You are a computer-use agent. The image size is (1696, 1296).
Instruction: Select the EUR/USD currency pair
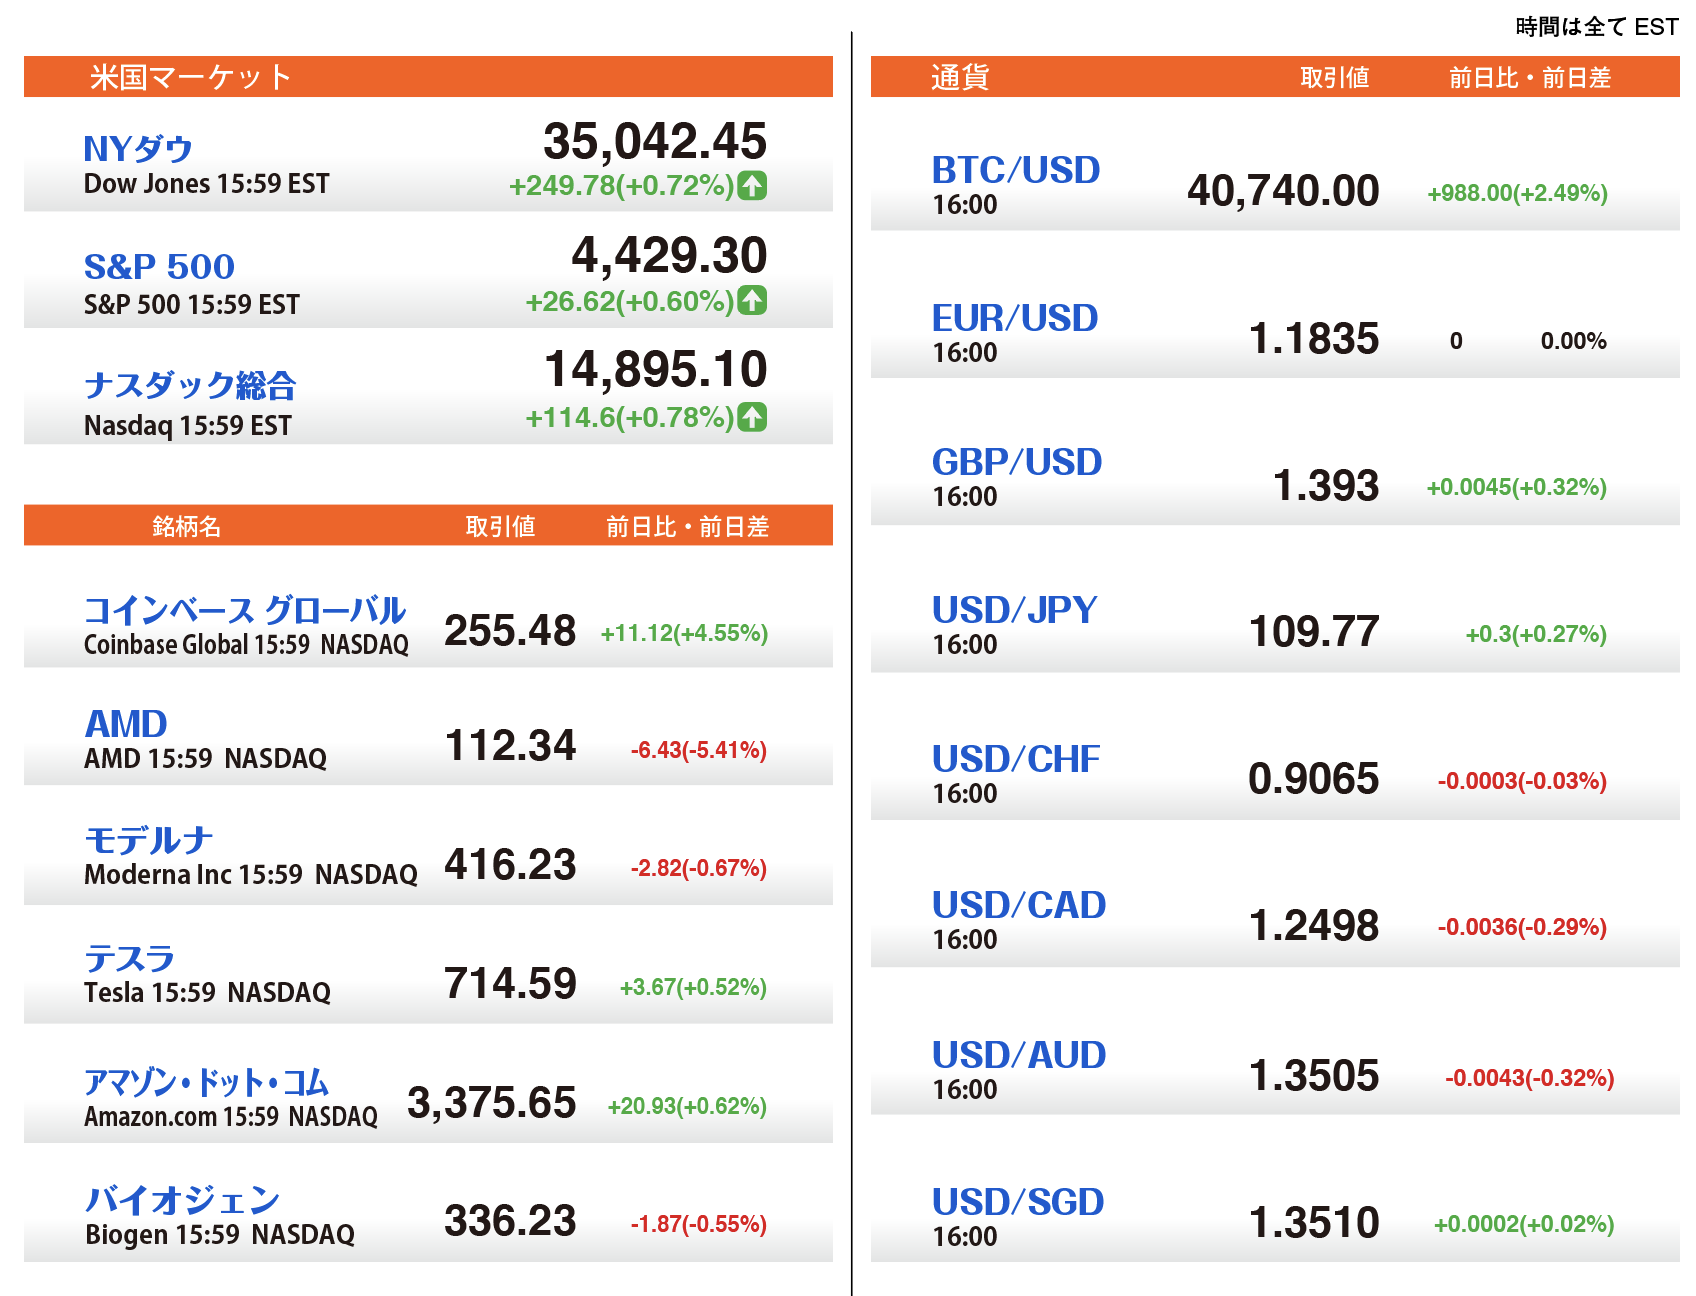[1014, 318]
